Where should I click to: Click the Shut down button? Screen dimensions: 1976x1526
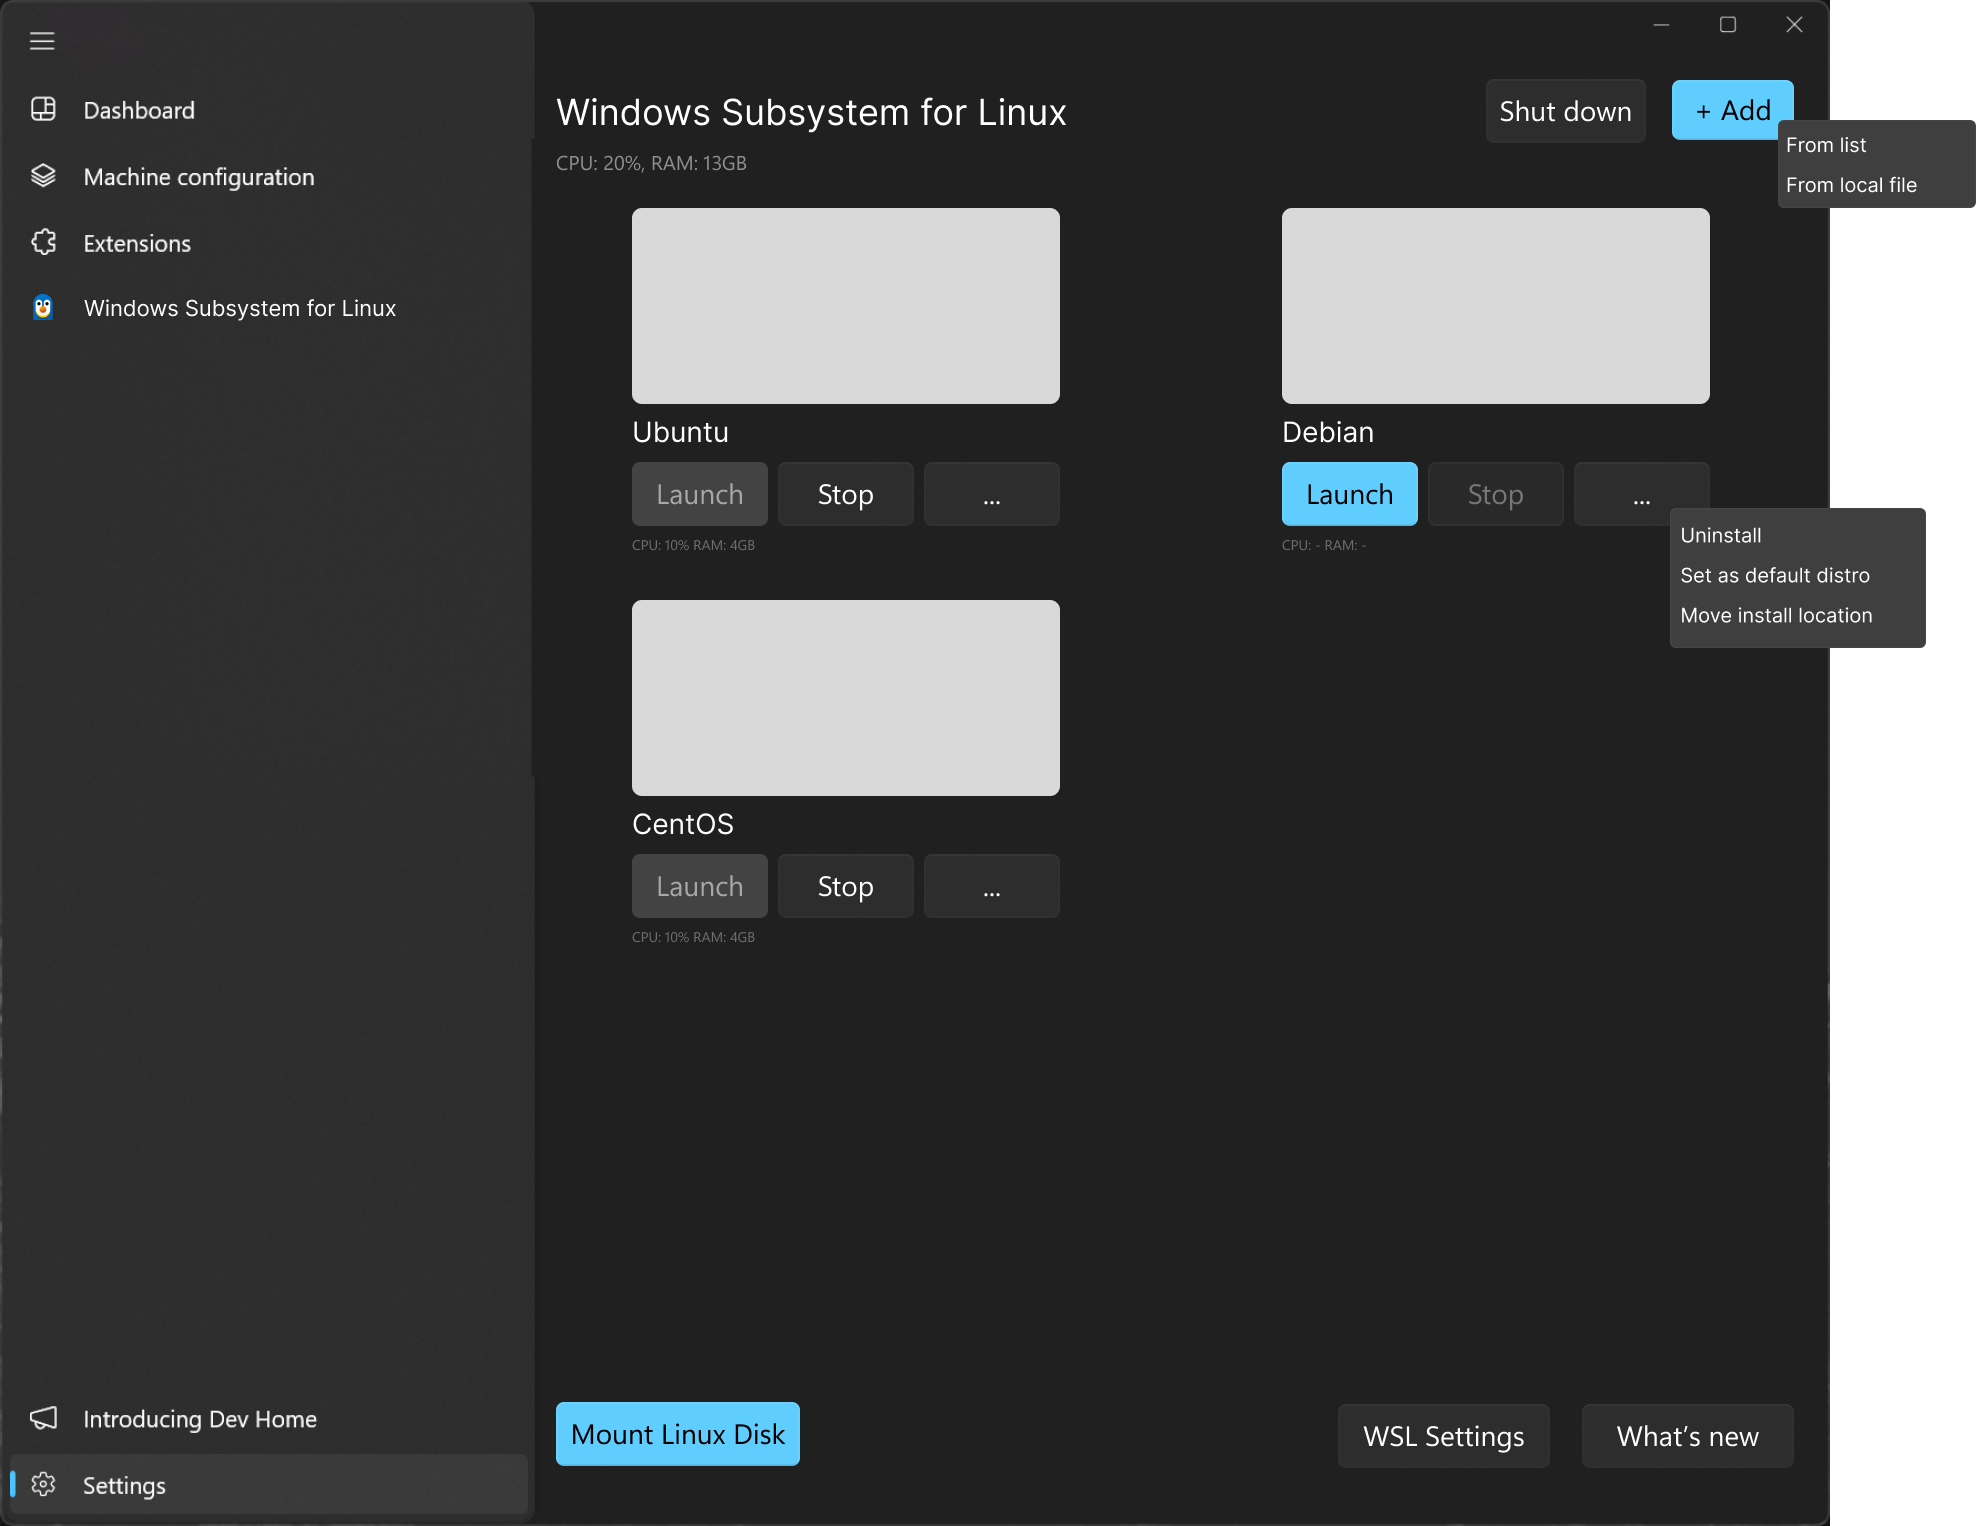click(x=1564, y=110)
